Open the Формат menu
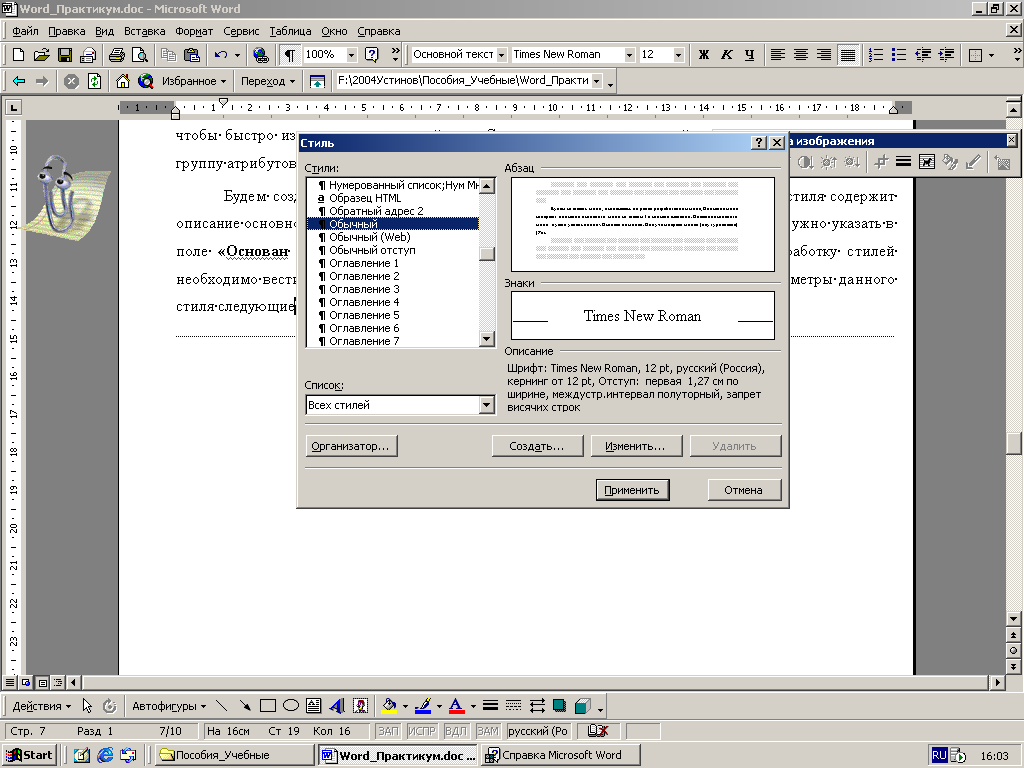The height and width of the screenshot is (768, 1024). coord(194,31)
